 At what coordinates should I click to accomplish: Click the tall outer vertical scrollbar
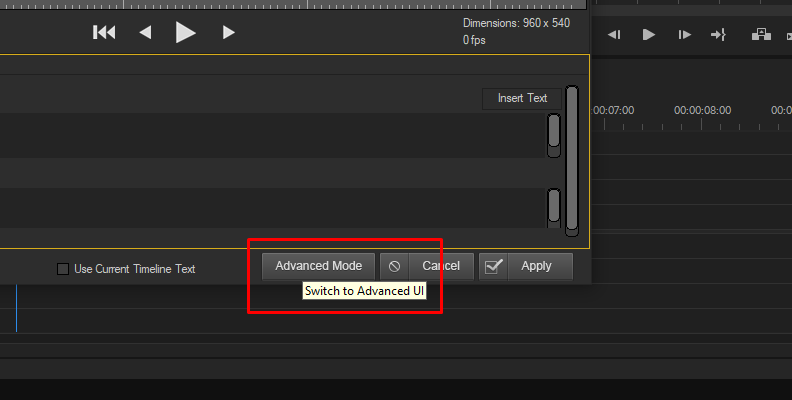[572, 161]
